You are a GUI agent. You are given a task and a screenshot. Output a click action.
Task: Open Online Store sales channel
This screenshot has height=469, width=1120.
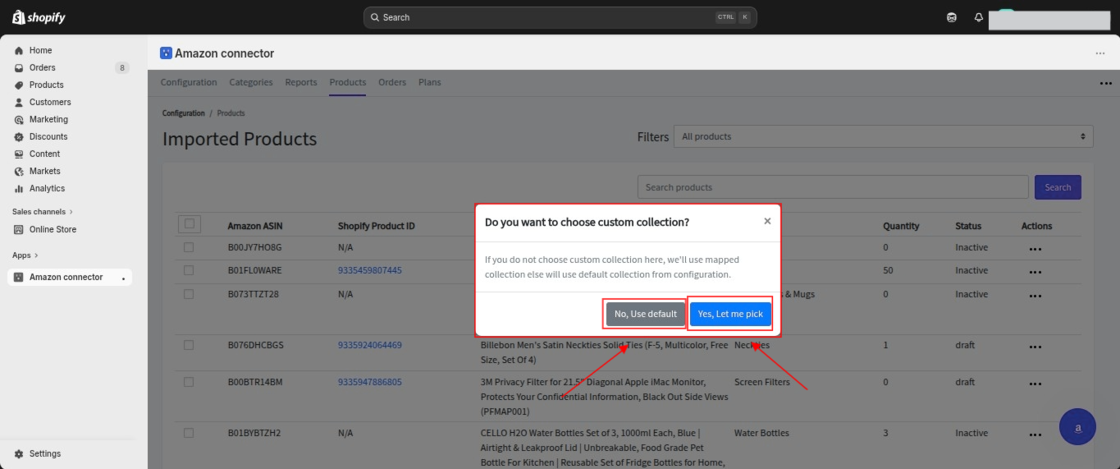52,229
